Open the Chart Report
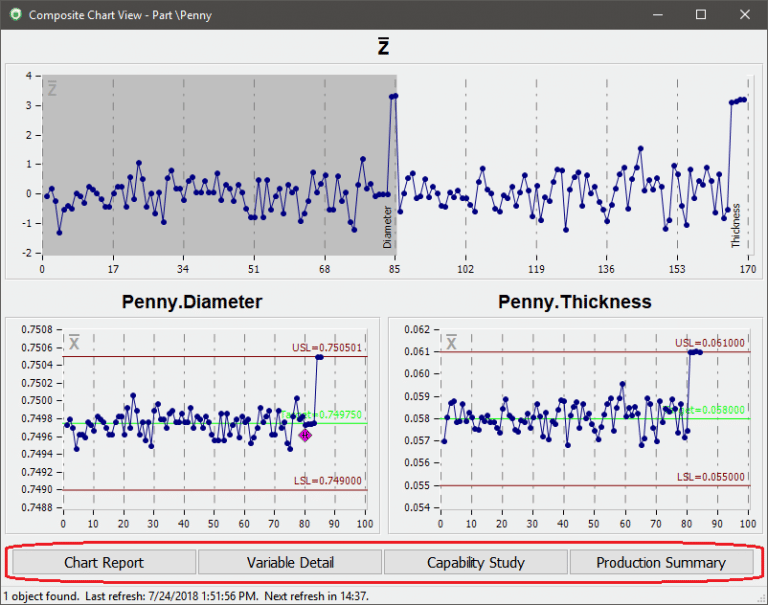Viewport: 768px width, 605px height. [x=104, y=562]
